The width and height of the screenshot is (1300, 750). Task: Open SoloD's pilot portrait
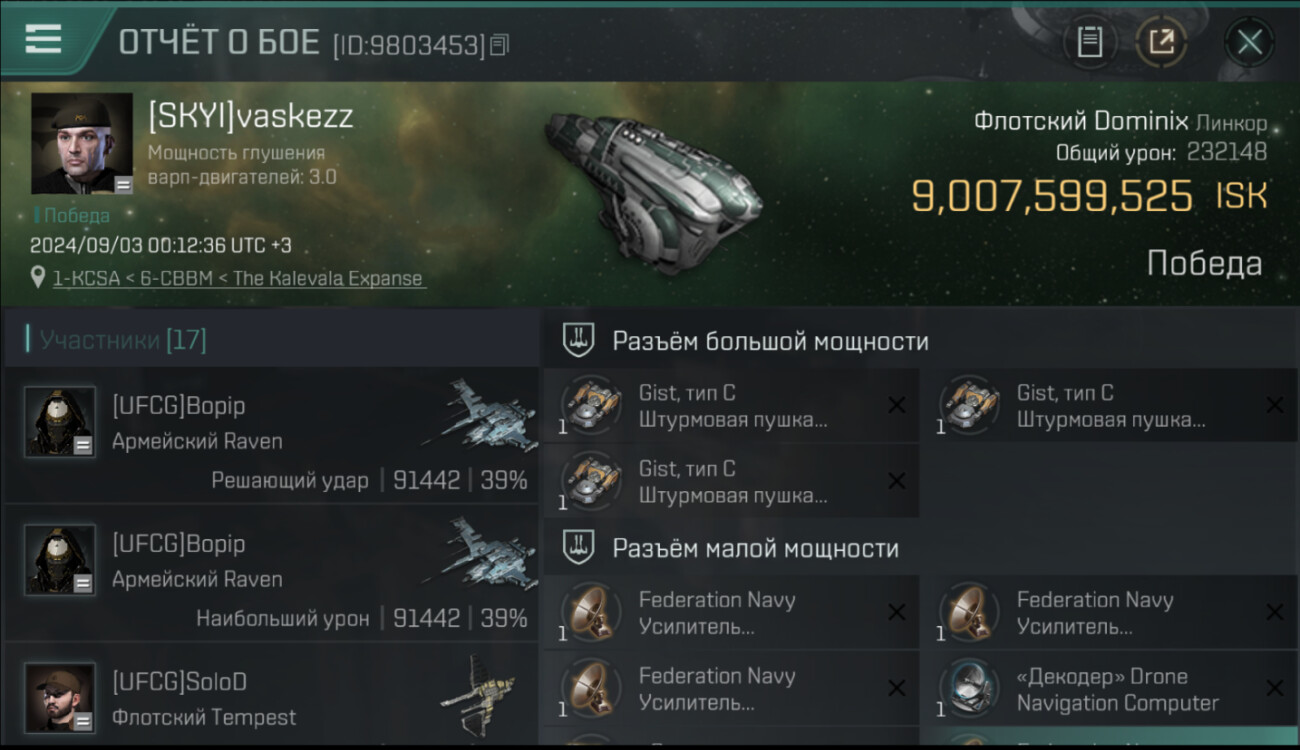pos(60,697)
